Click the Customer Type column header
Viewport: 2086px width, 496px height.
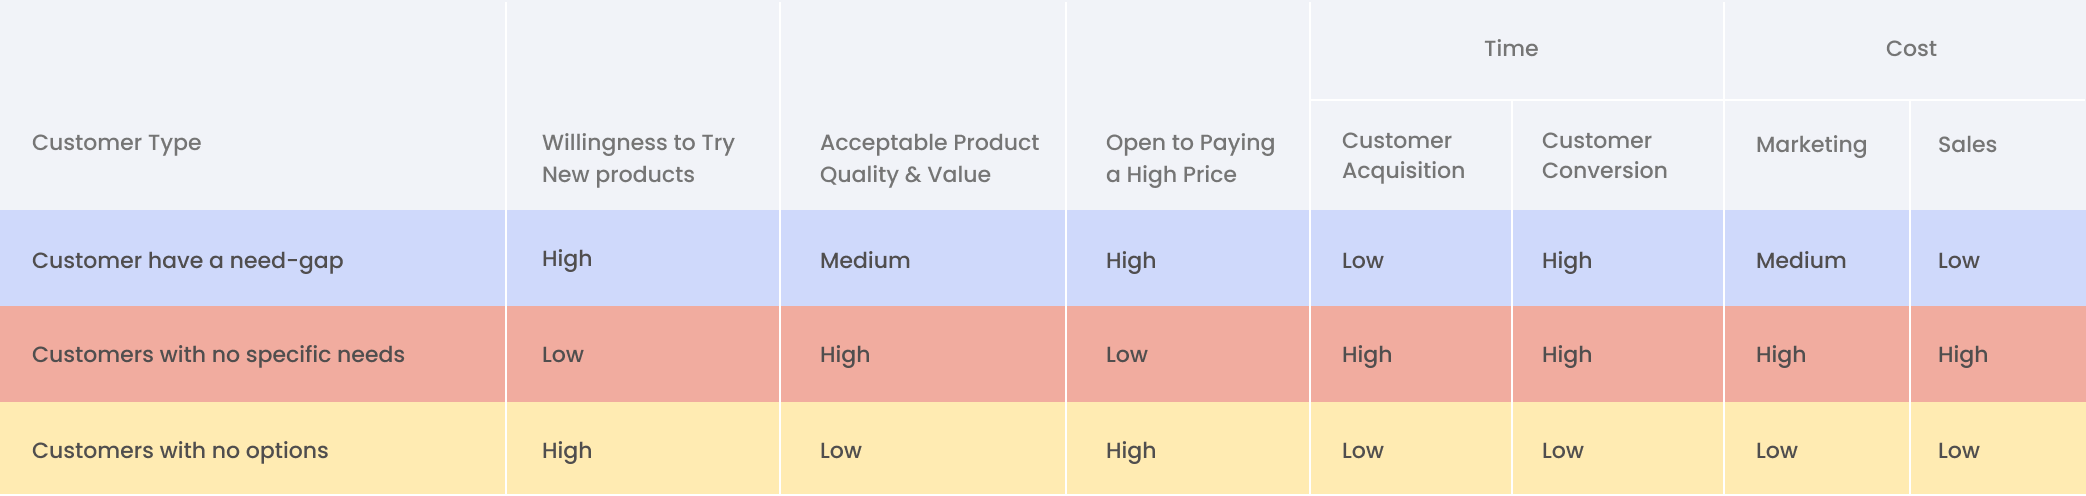(116, 143)
